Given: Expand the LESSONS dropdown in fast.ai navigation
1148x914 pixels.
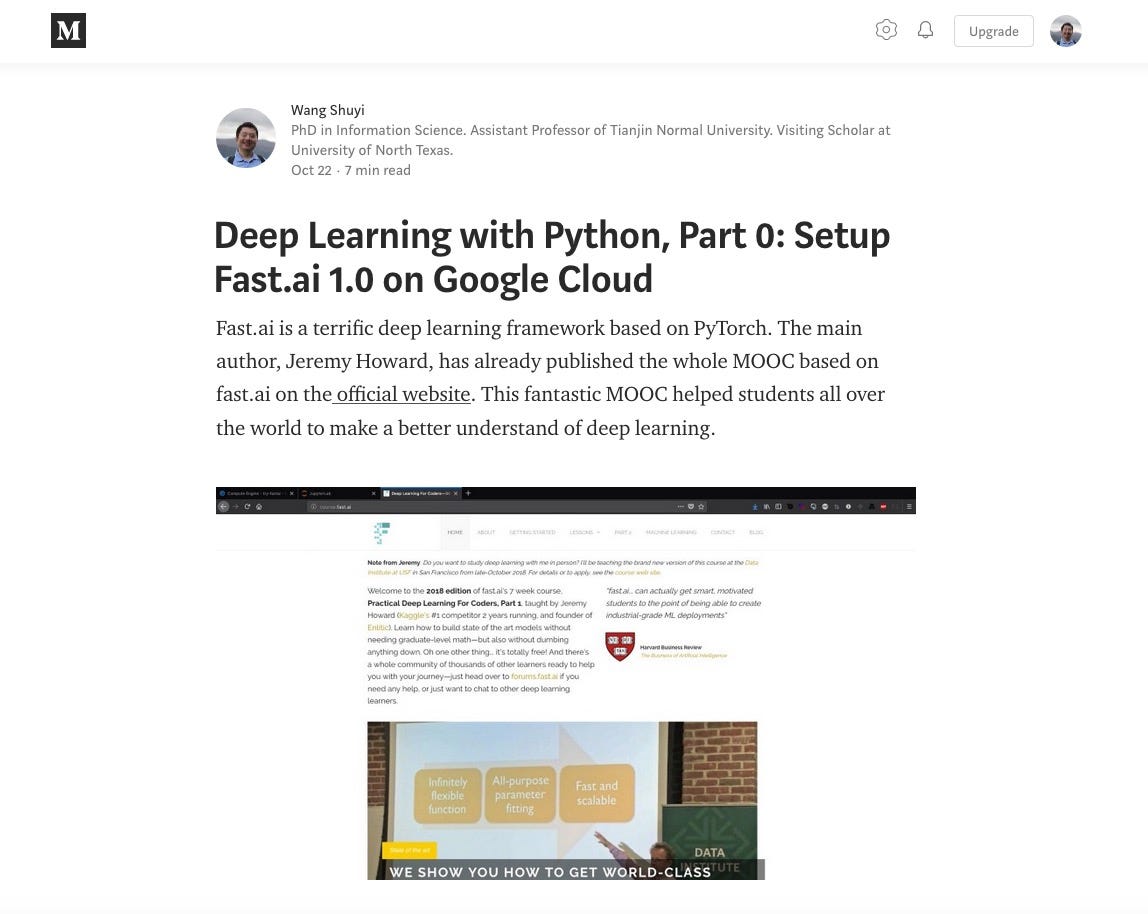Looking at the screenshot, I should click(583, 532).
